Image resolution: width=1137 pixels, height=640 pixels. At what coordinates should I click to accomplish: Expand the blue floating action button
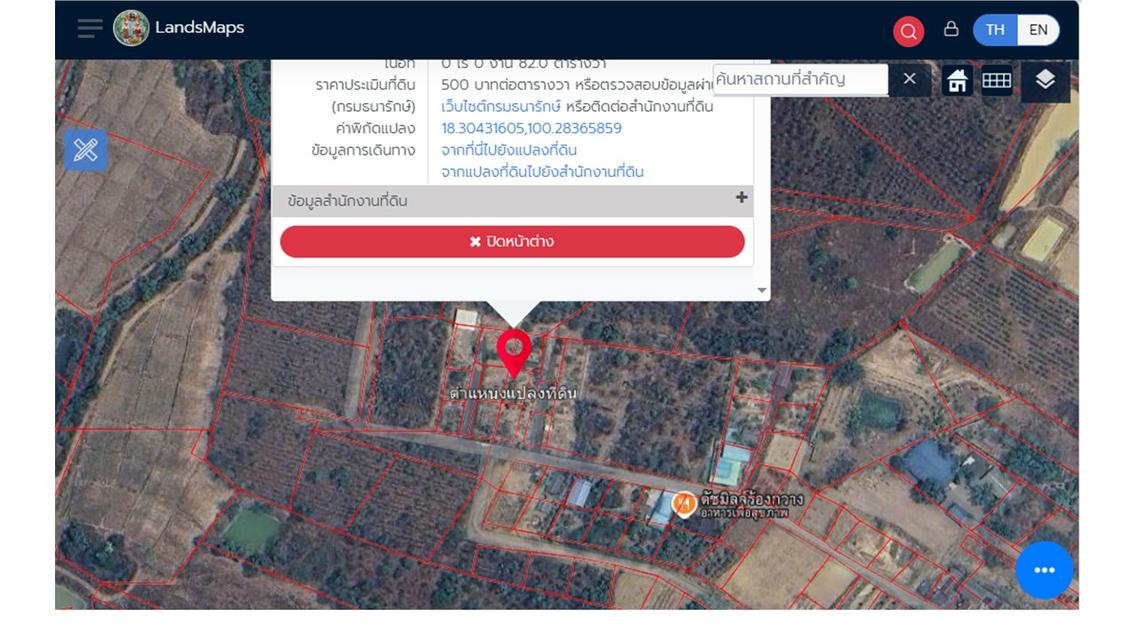click(x=1044, y=569)
